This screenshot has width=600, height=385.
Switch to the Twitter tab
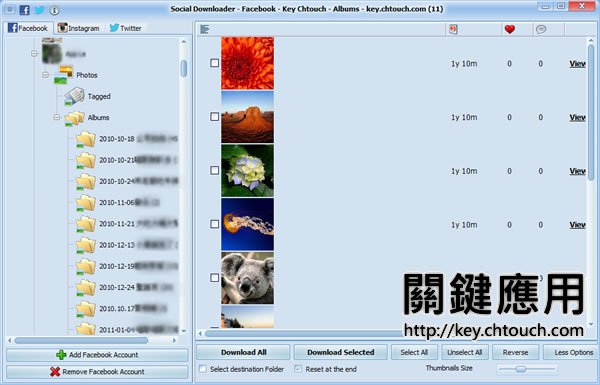click(126, 28)
